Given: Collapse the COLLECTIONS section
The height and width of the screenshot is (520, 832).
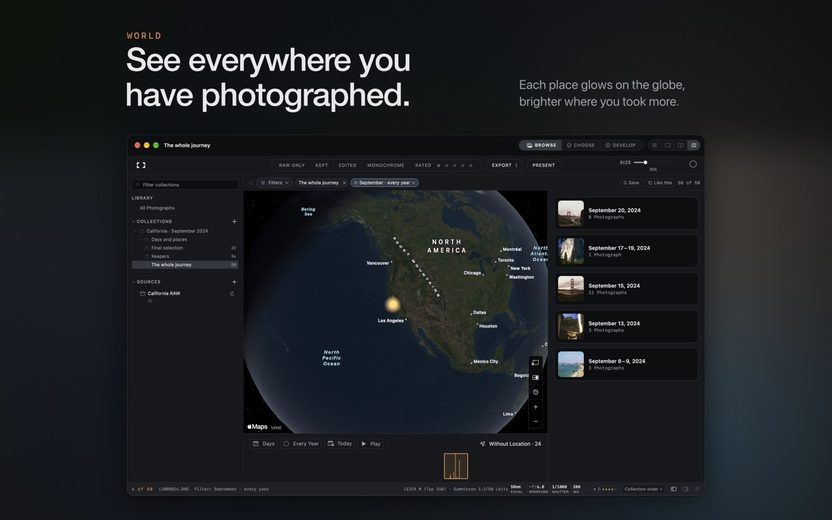Looking at the screenshot, I should click(x=133, y=221).
